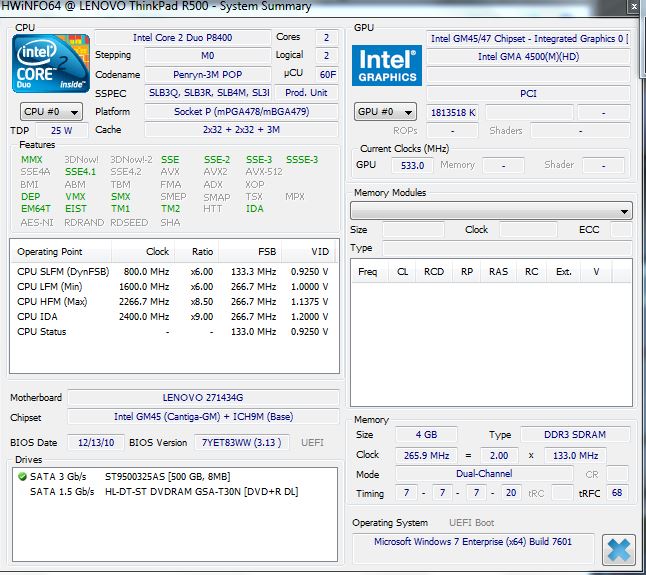Click the Intel GM45 chipset field
646x575 pixels.
click(x=203, y=417)
